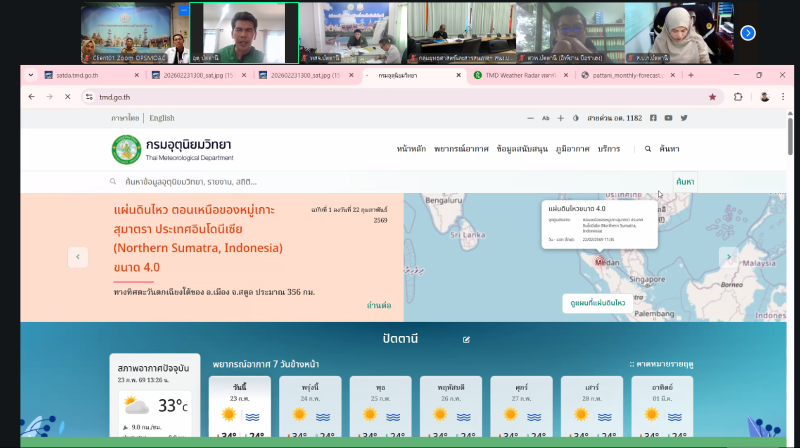Image resolution: width=800 pixels, height=448 pixels.
Task: Expand the ข้อมูลสนับสนุน navigation menu
Action: (x=524, y=149)
